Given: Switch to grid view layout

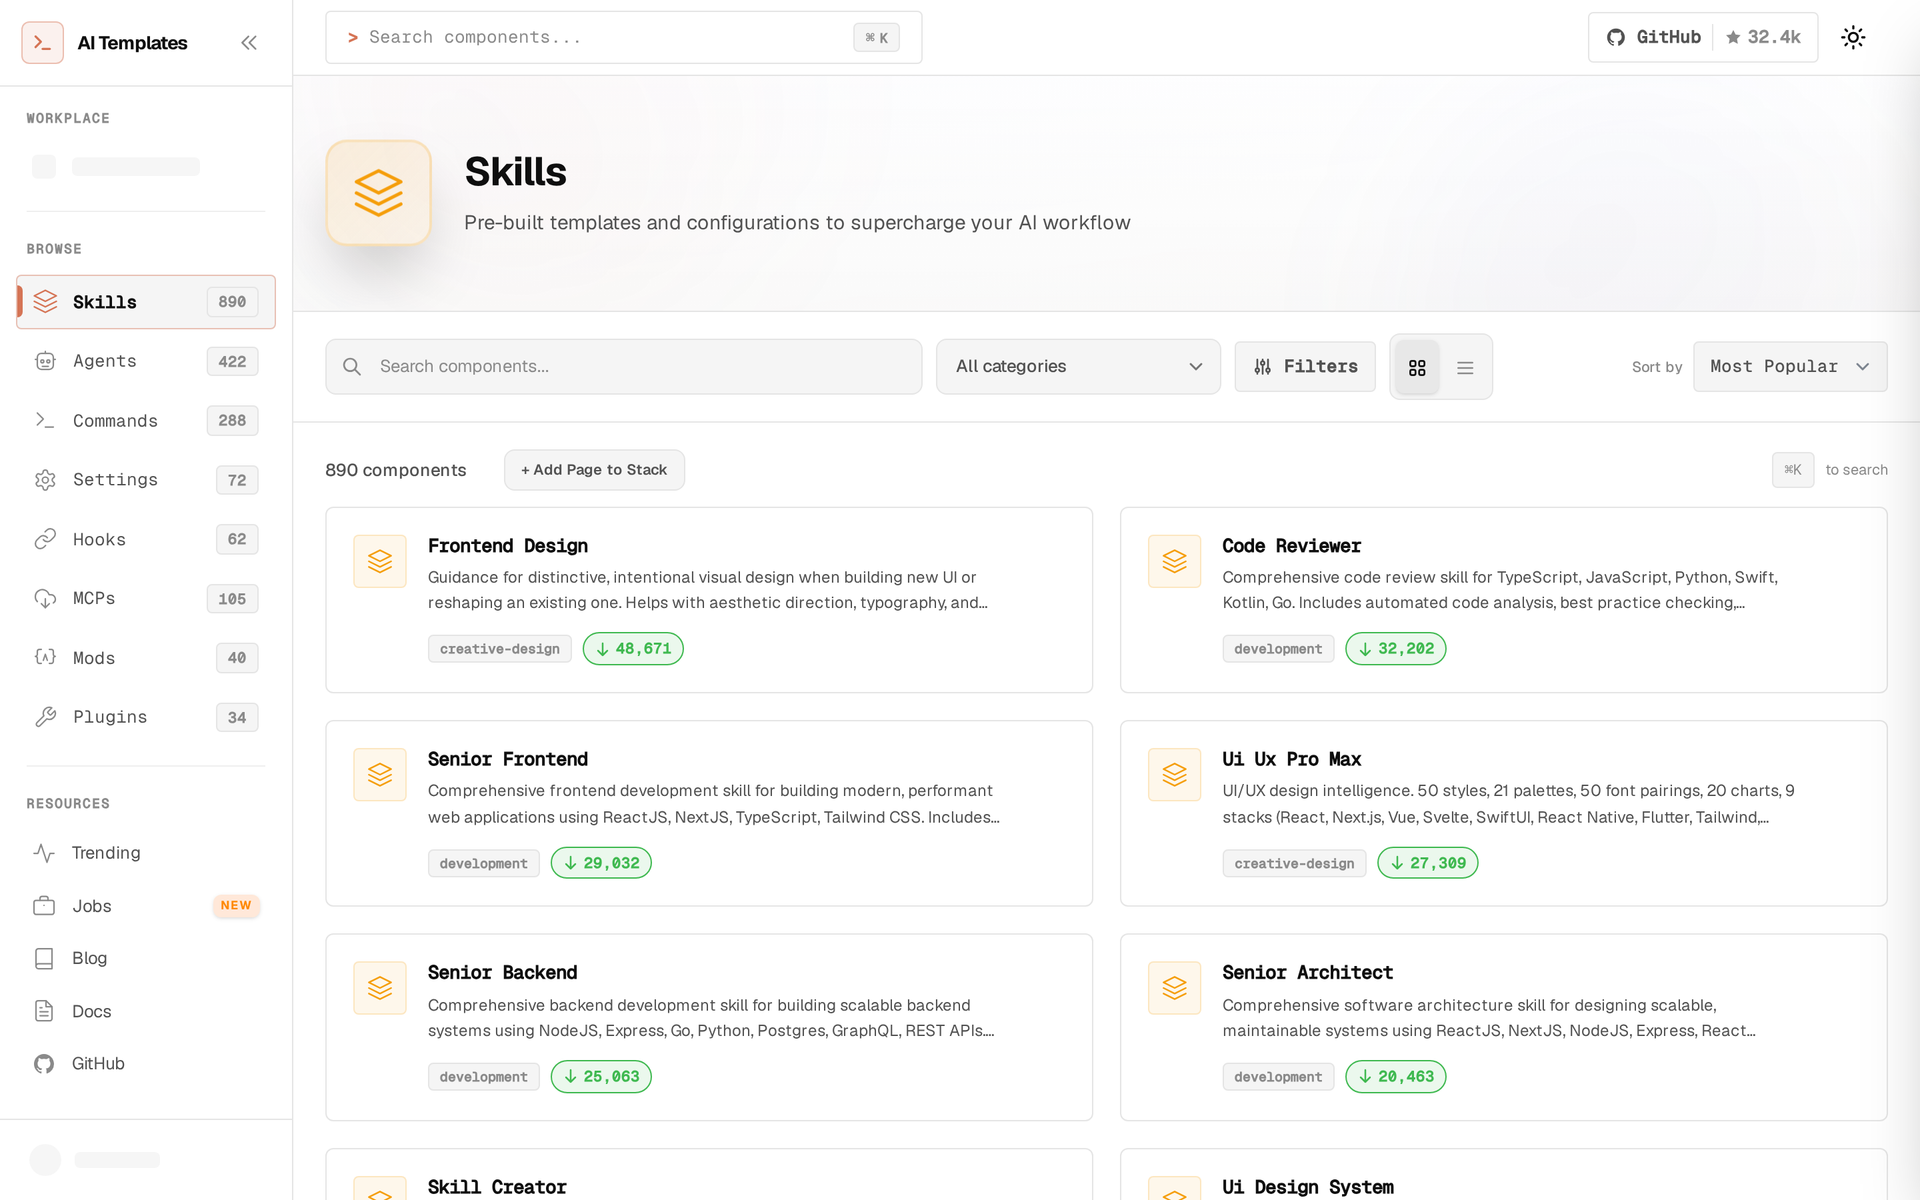Looking at the screenshot, I should [x=1417, y=368].
